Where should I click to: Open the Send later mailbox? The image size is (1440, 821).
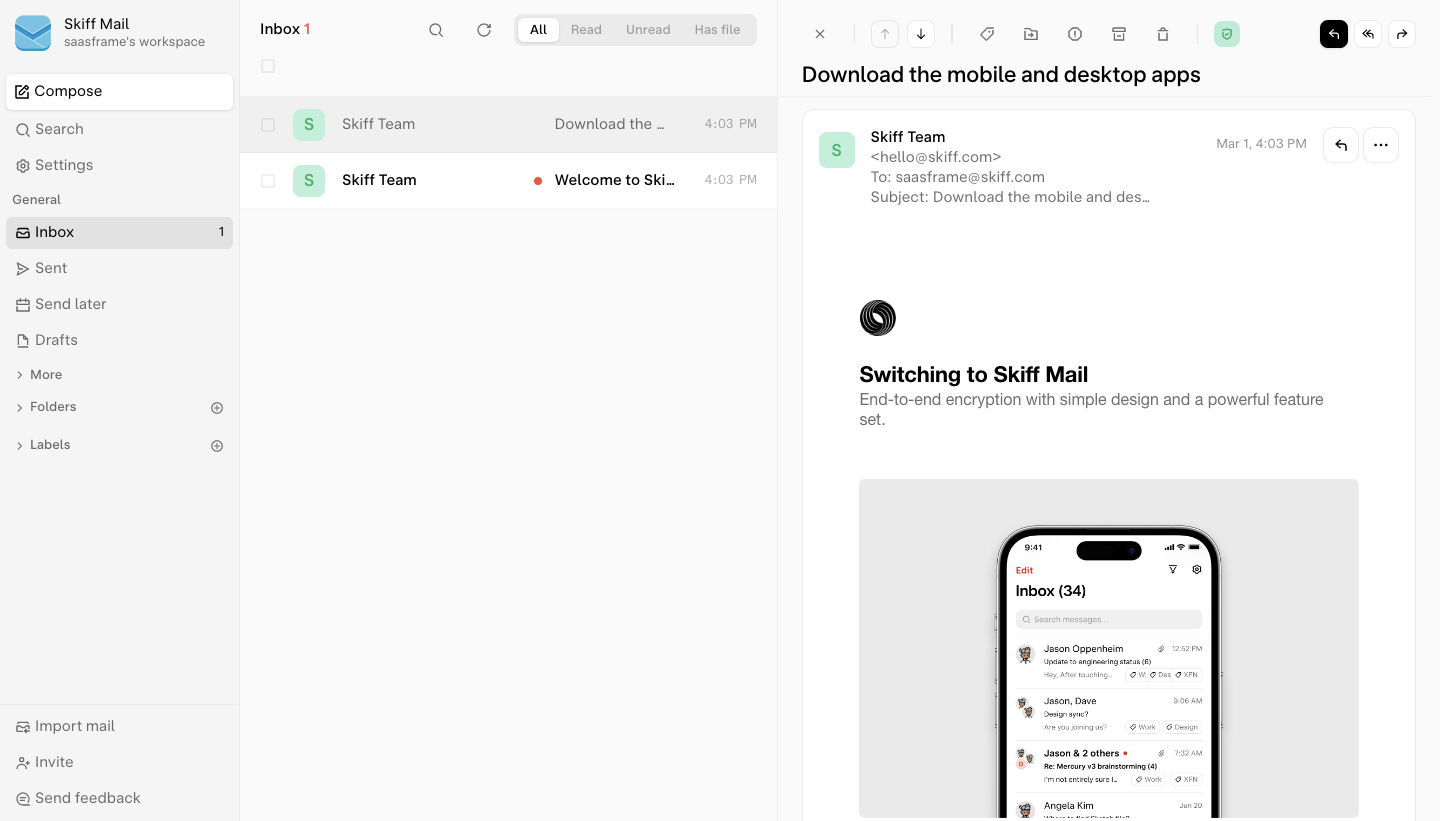point(120,304)
